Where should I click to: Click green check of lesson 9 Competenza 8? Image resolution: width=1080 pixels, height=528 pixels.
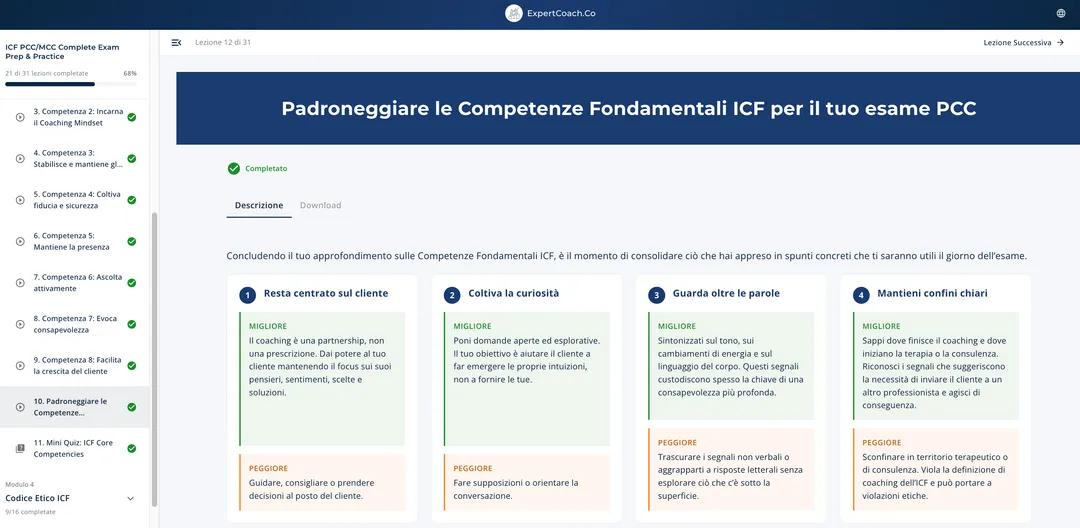pyautogui.click(x=132, y=366)
